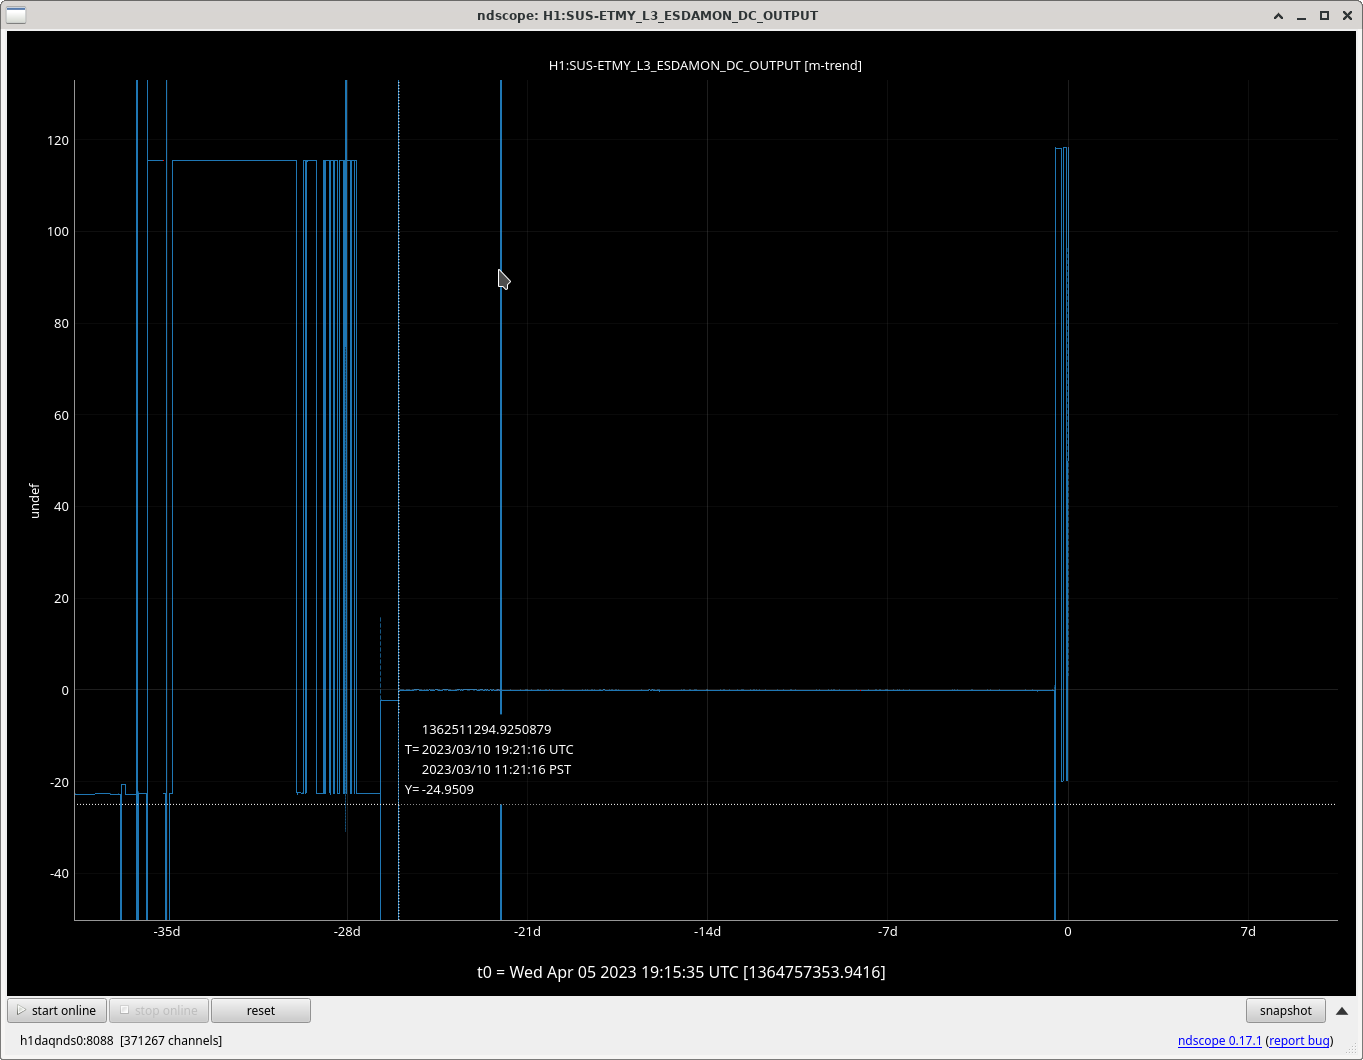Minimize the ndscope window
This screenshot has height=1060, width=1363.
[x=1301, y=16]
